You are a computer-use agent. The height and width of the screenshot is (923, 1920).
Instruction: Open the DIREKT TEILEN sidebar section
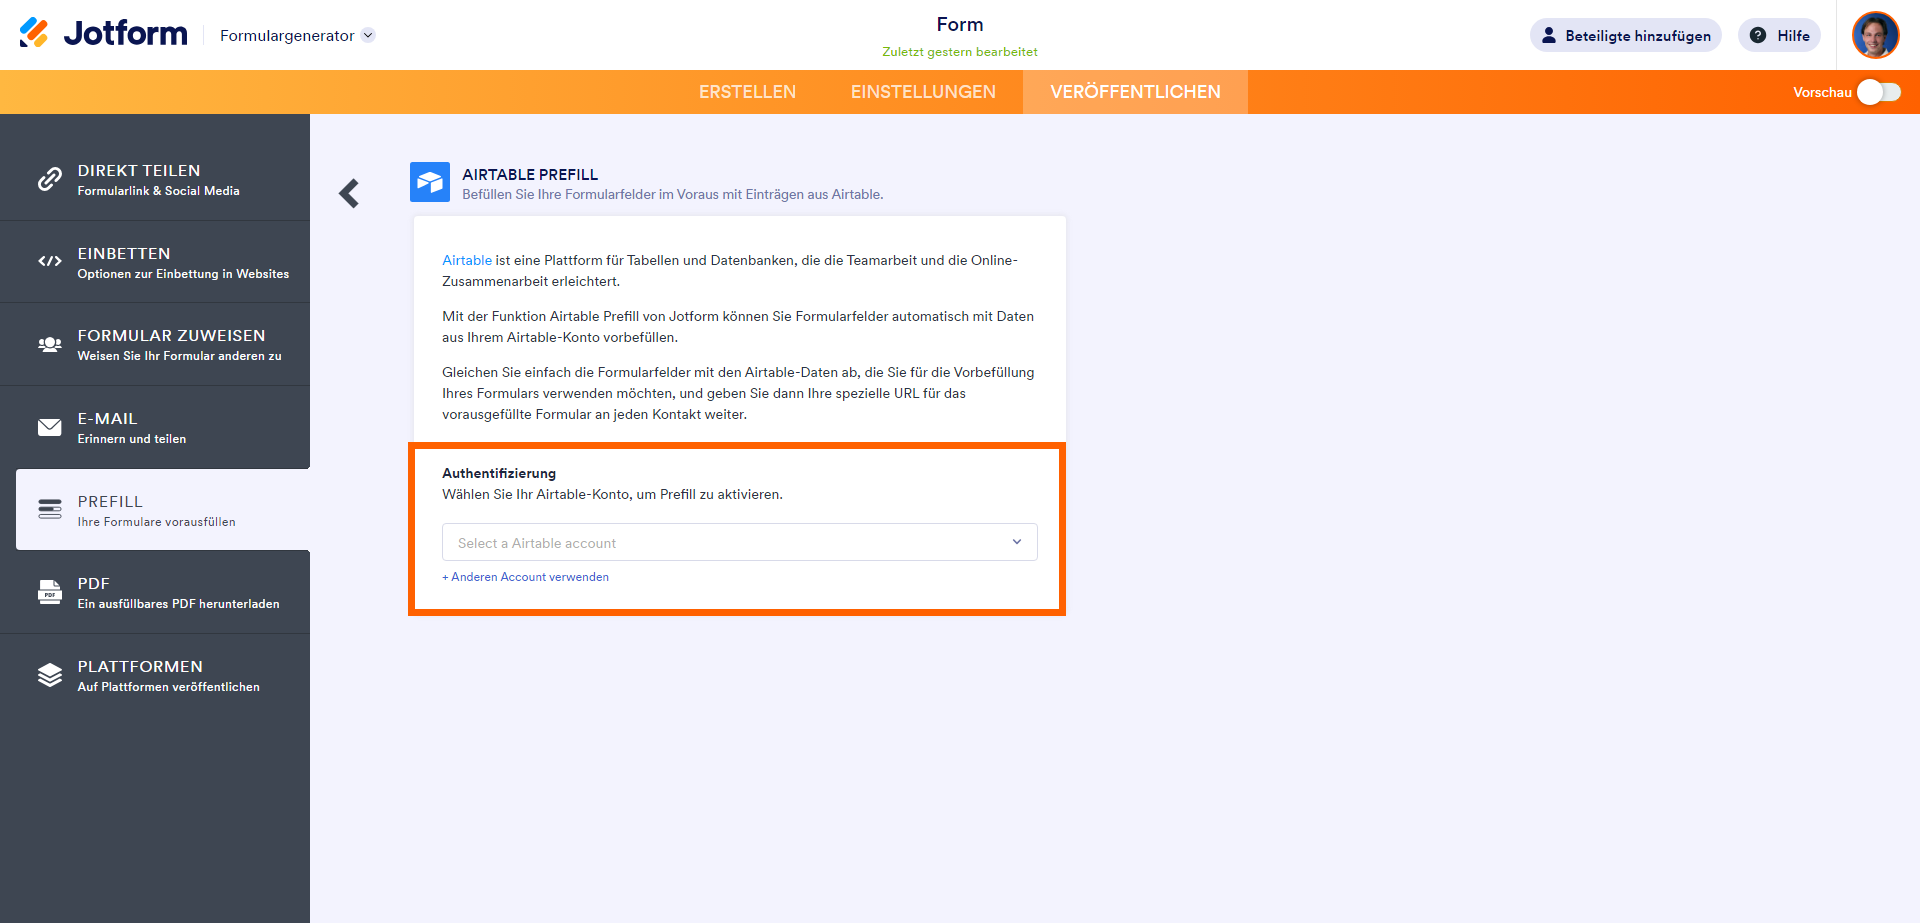click(x=155, y=179)
